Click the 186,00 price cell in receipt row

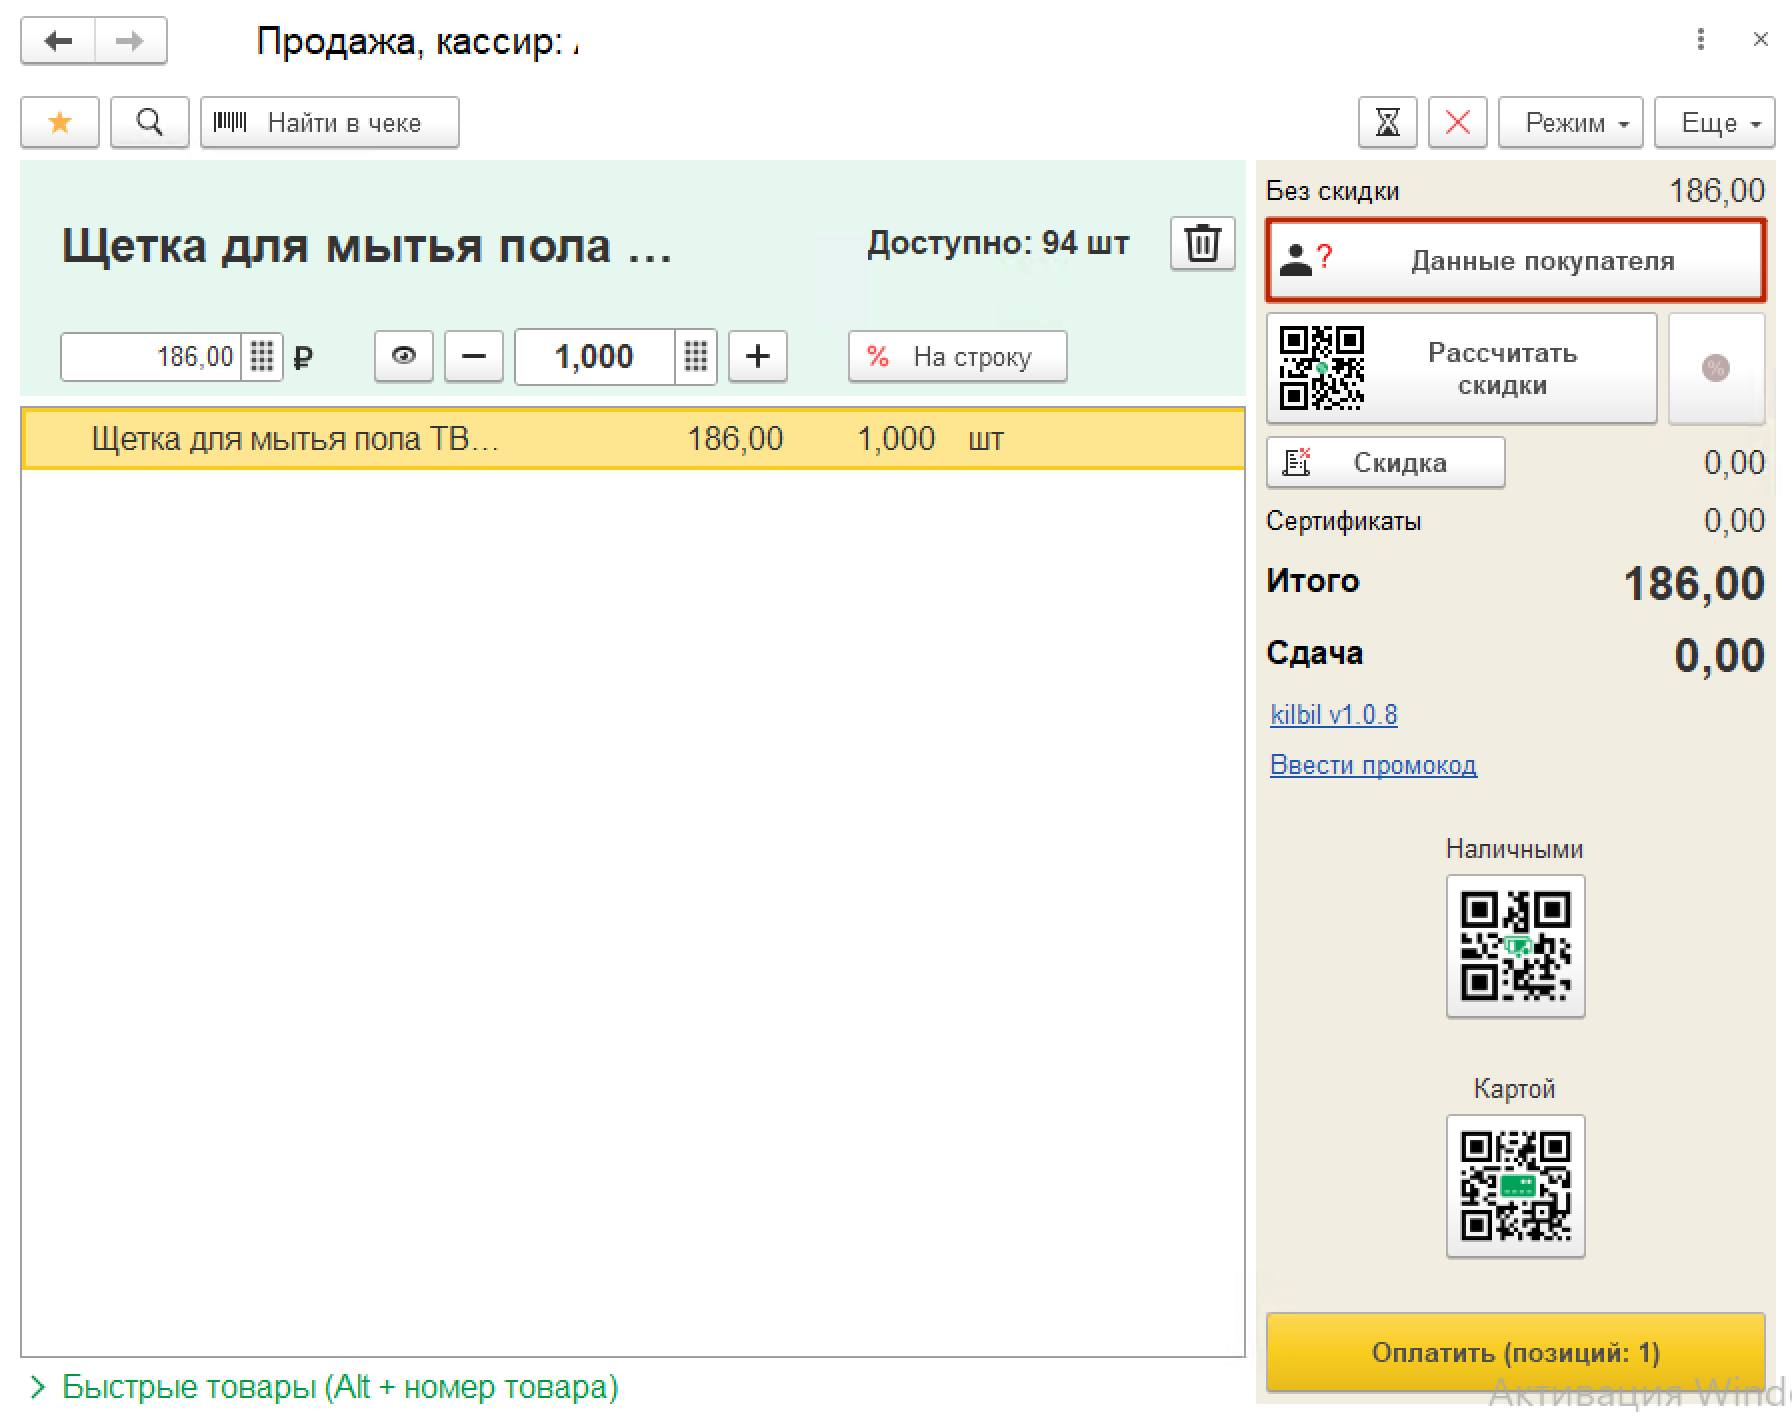(735, 439)
